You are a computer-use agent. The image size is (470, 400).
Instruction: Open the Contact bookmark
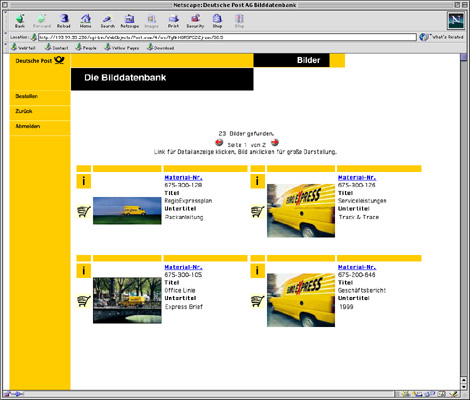[57, 48]
